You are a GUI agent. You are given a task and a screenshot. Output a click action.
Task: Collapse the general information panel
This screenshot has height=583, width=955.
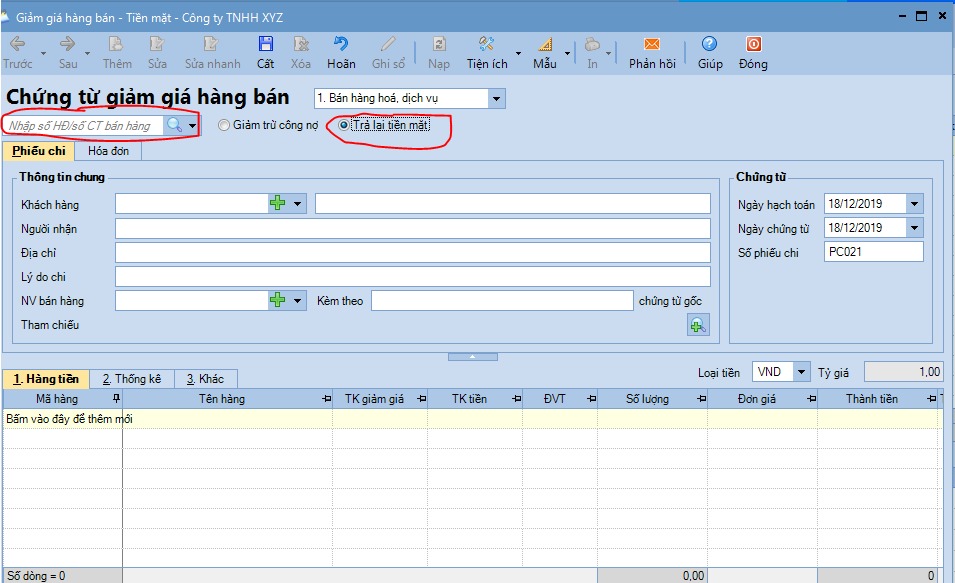[473, 356]
